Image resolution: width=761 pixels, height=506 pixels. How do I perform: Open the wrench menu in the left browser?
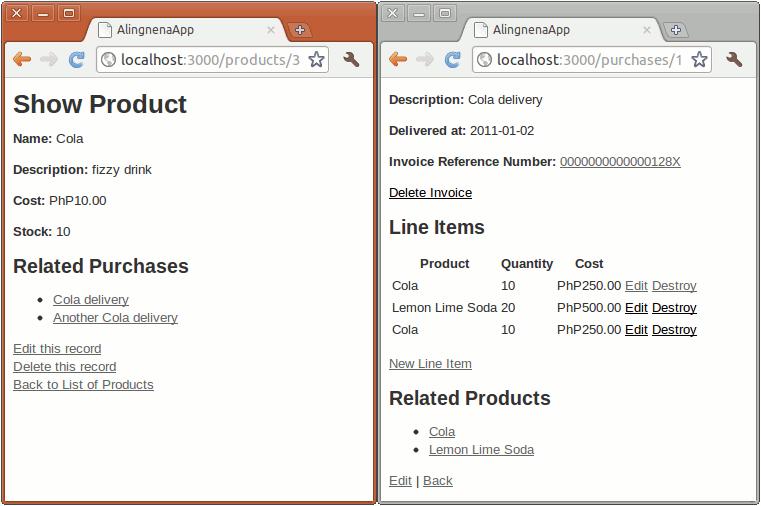click(351, 60)
